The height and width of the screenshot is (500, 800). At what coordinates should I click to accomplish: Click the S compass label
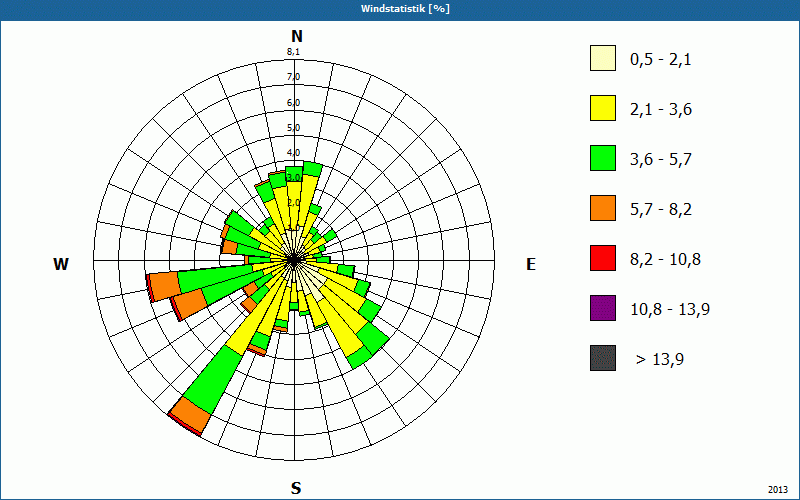296,488
